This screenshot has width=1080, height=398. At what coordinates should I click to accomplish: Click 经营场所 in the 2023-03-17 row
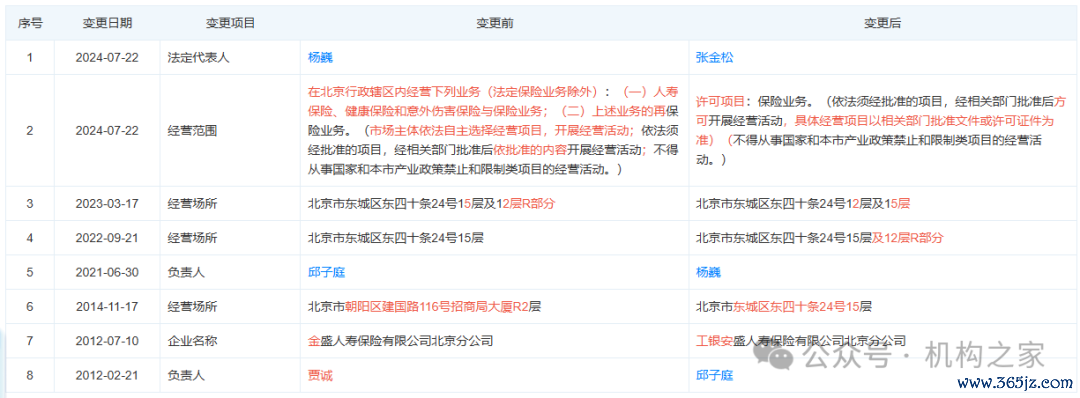click(192, 204)
